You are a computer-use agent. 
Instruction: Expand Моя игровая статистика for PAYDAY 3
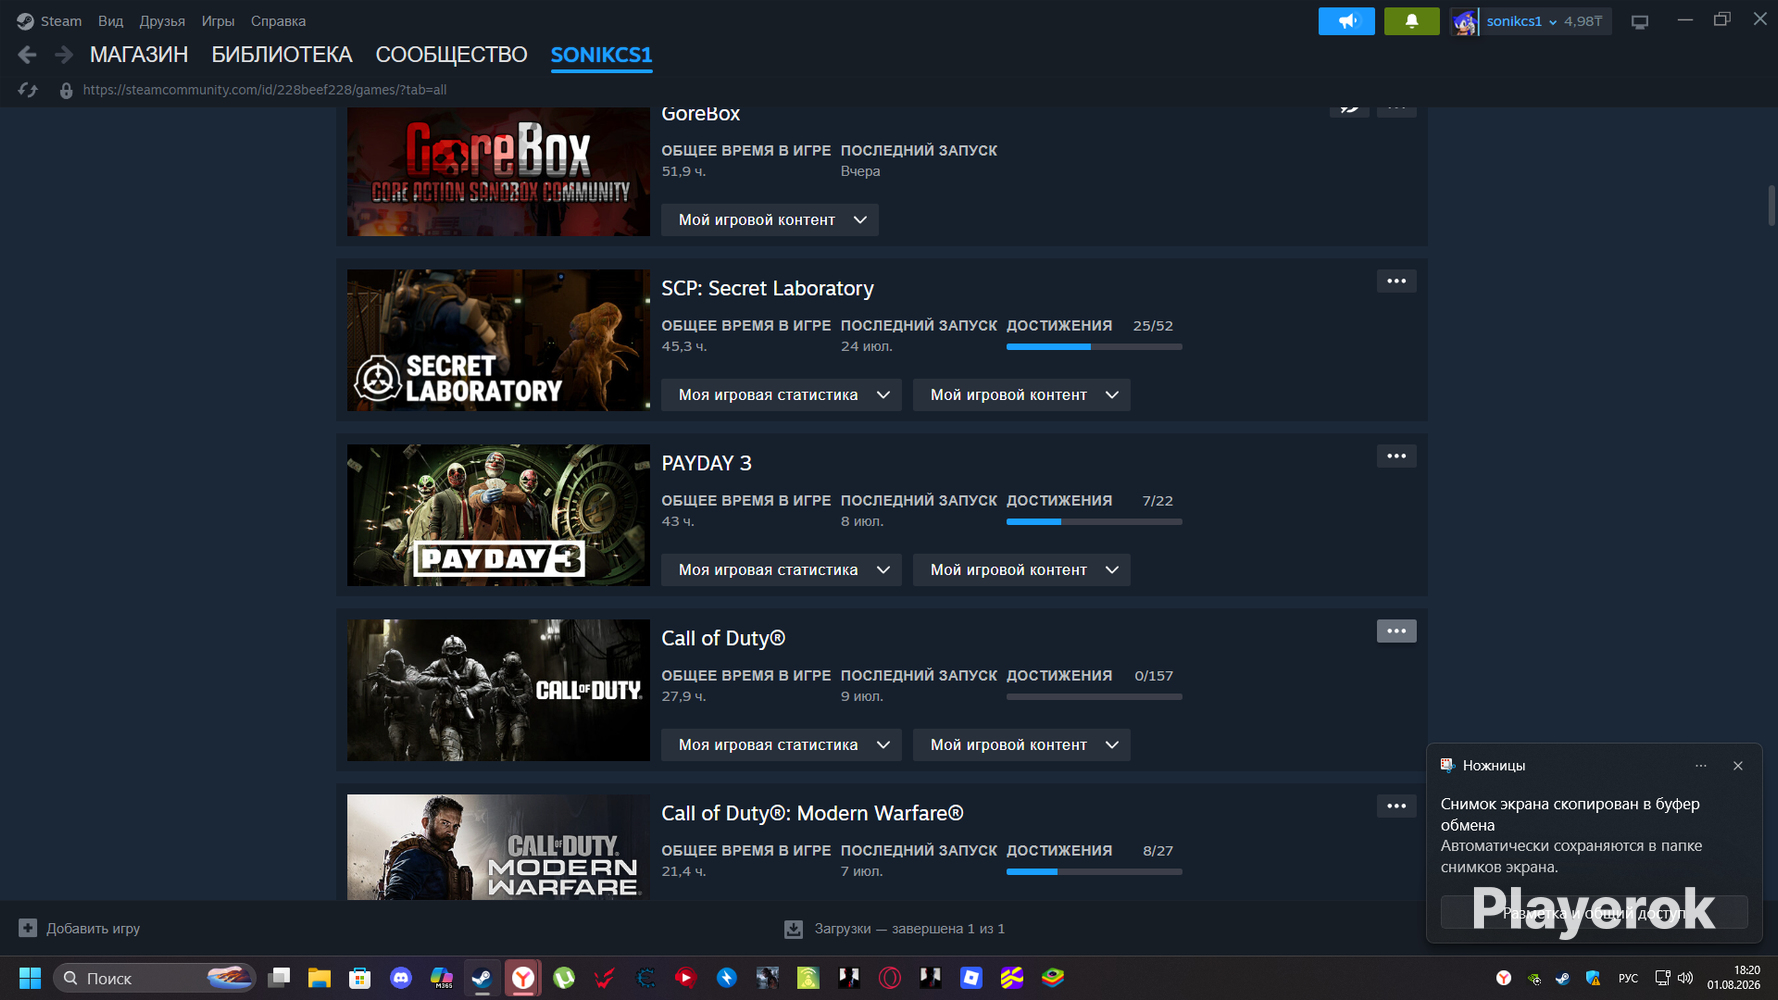pyautogui.click(x=781, y=570)
